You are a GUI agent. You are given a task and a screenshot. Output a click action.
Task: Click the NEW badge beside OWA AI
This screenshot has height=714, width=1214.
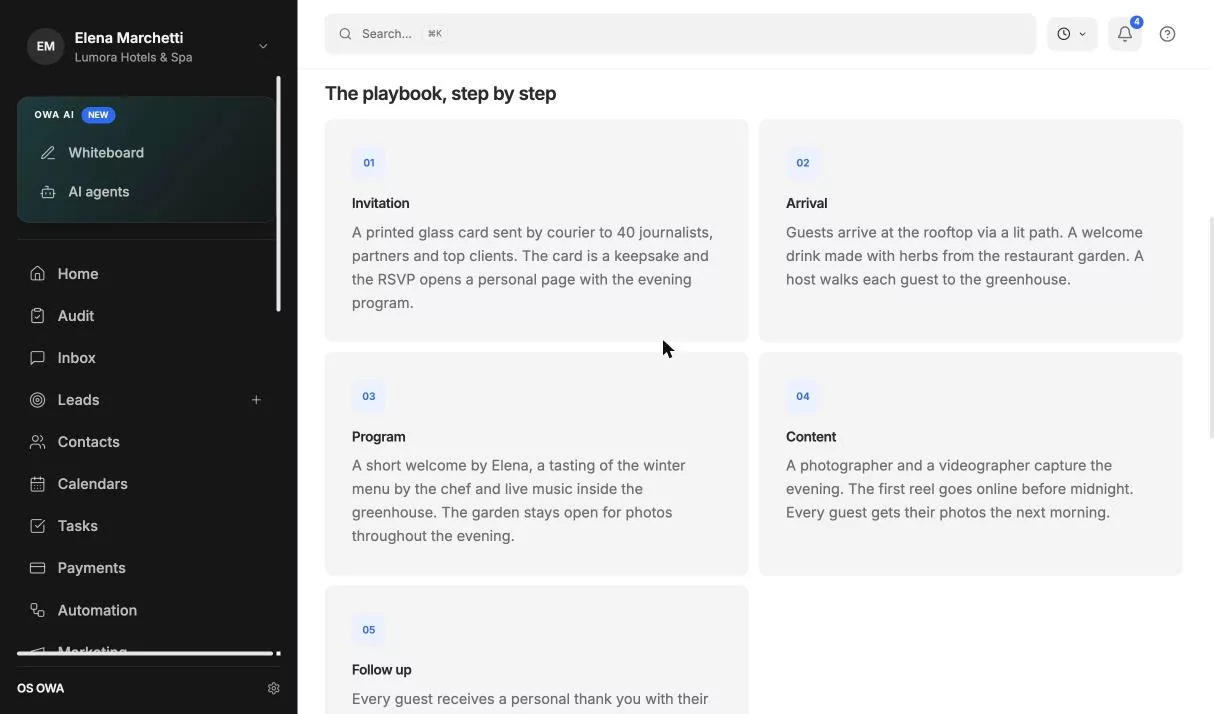click(98, 115)
